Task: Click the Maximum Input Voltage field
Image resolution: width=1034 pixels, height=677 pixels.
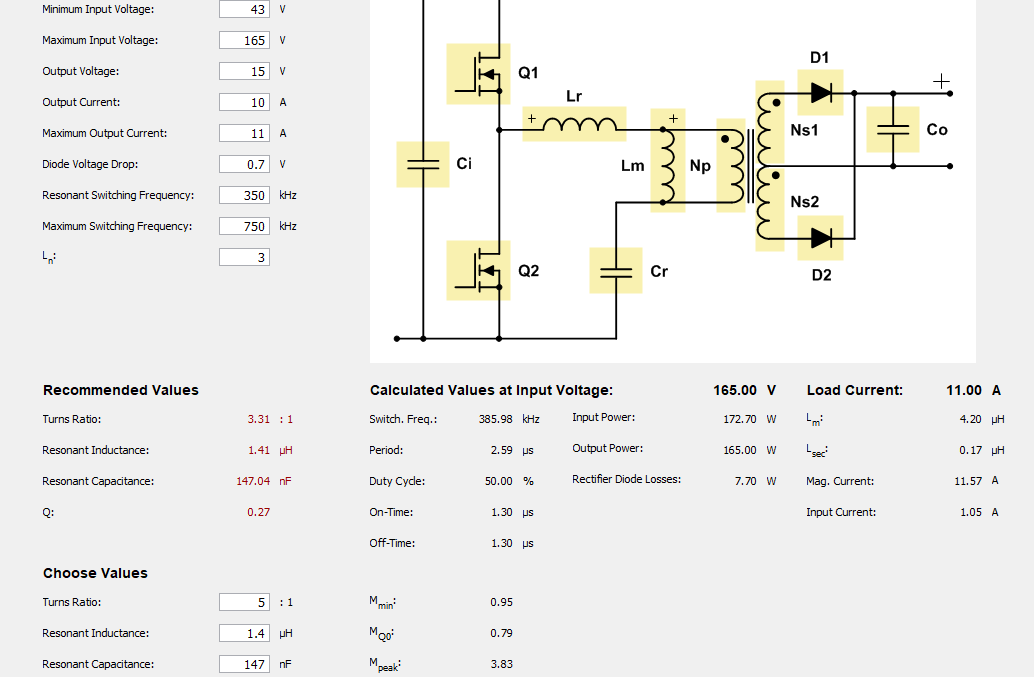Action: [x=245, y=40]
